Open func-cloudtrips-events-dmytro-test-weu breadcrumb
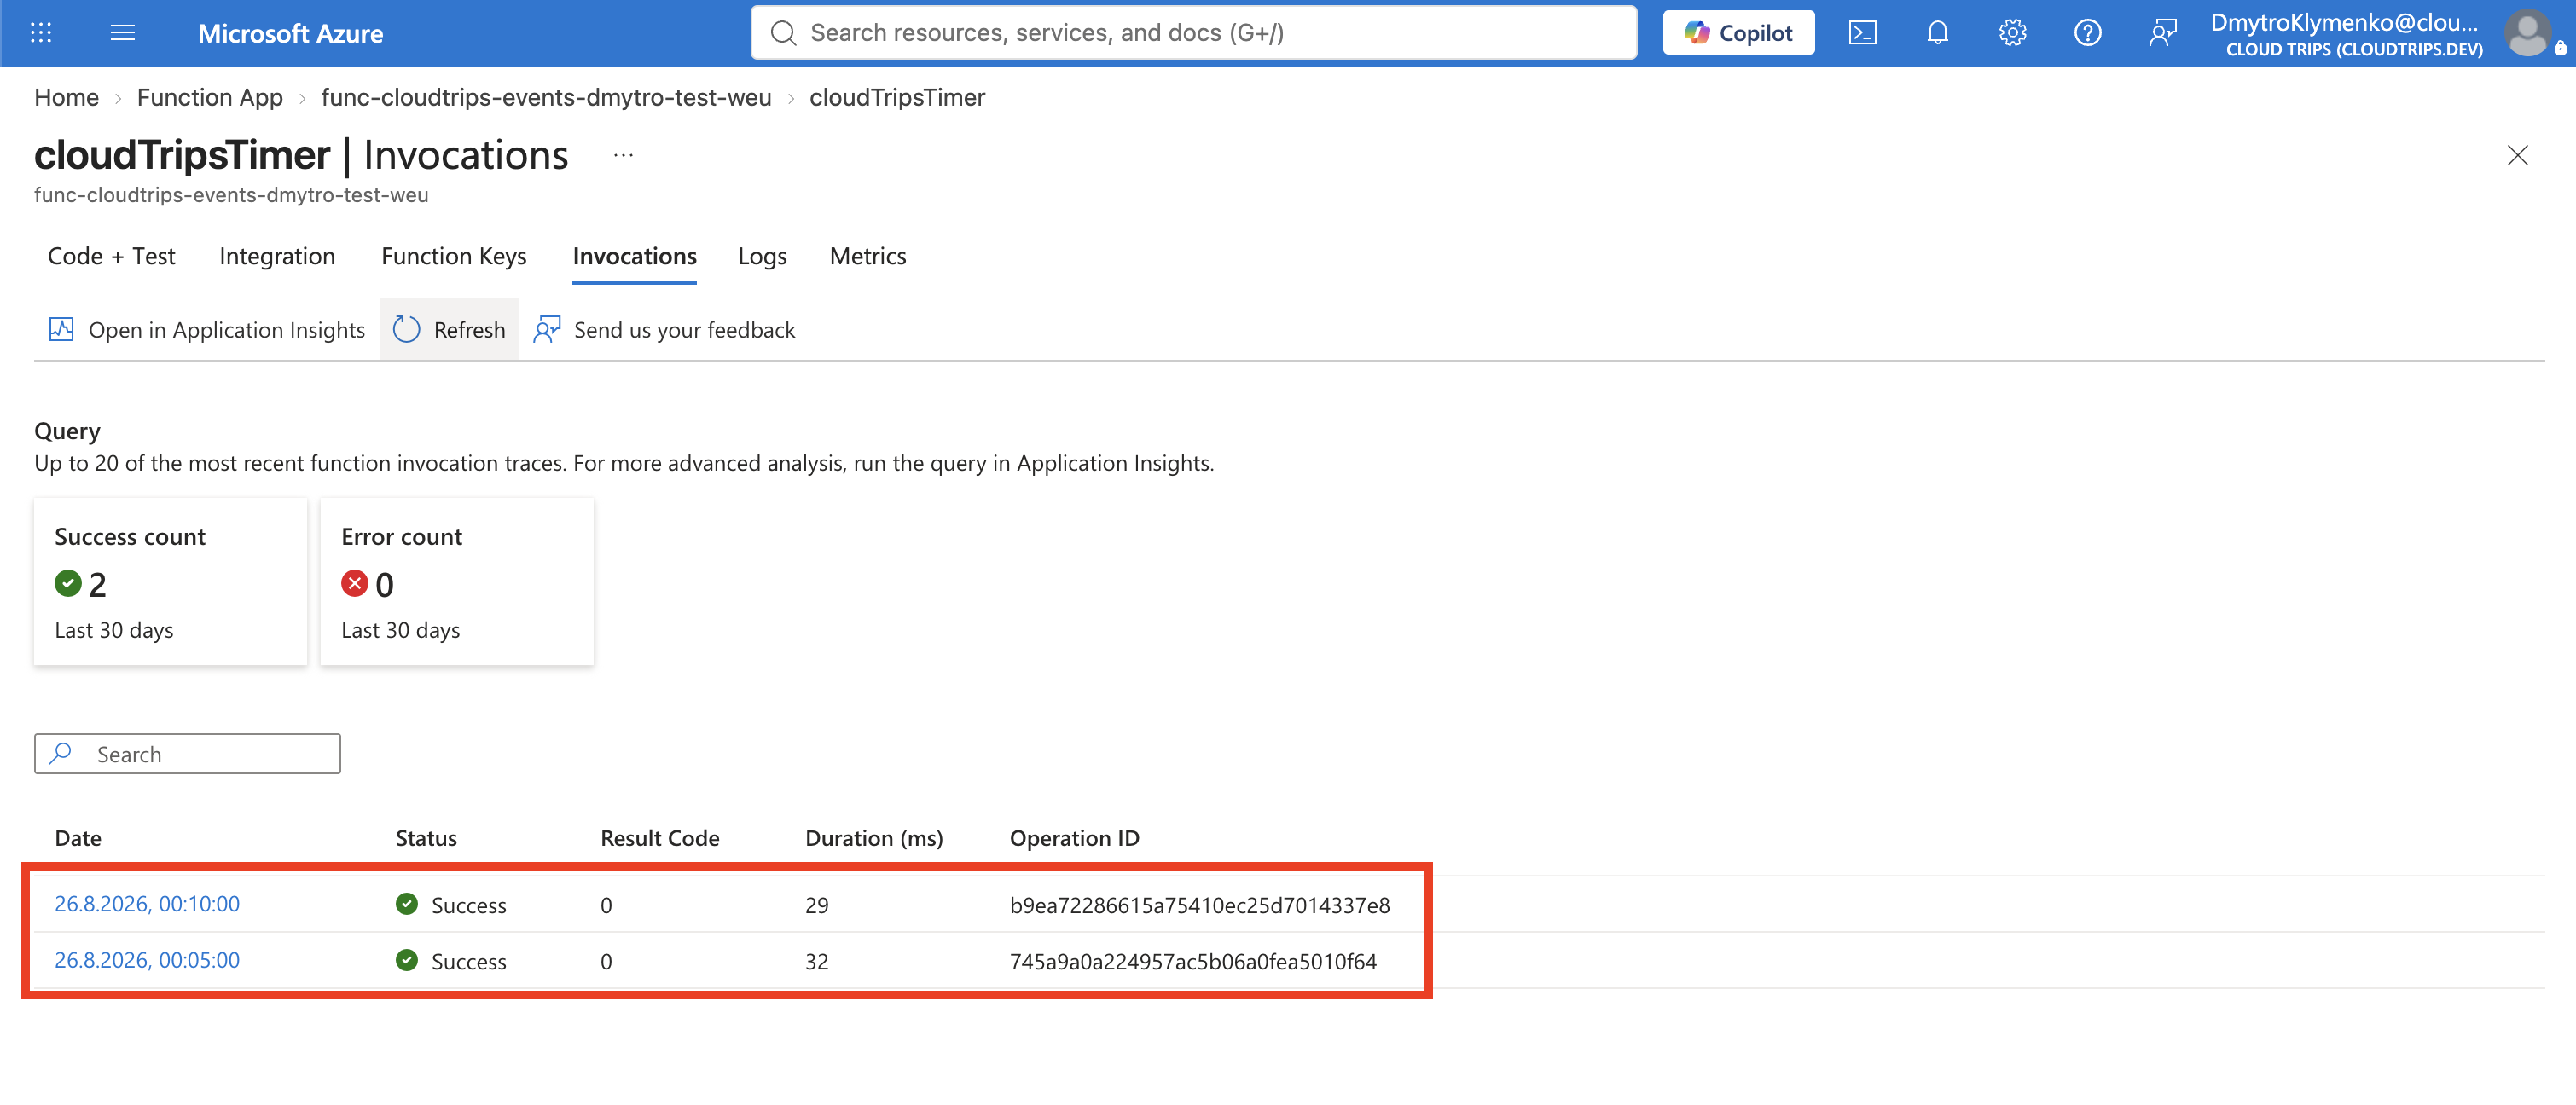The width and height of the screenshot is (2576, 1105). click(x=546, y=97)
